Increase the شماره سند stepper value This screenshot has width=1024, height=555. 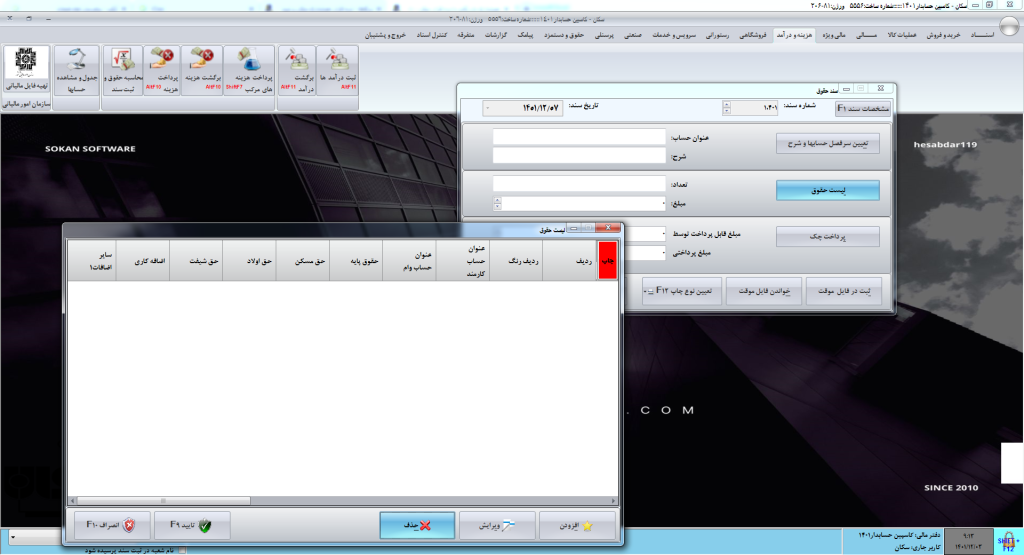pyautogui.click(x=726, y=105)
